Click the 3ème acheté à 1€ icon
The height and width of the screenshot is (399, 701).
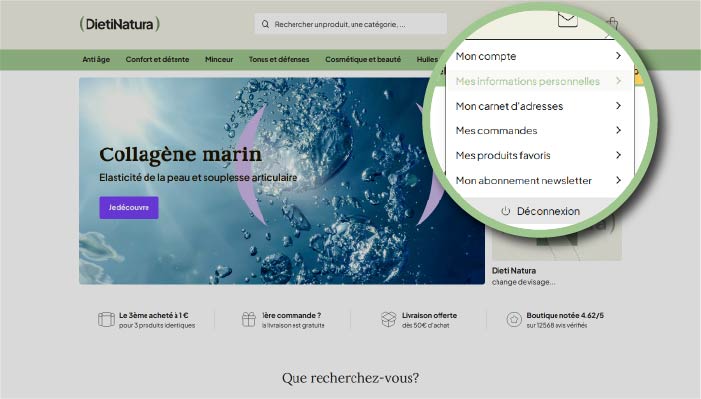pyautogui.click(x=106, y=319)
